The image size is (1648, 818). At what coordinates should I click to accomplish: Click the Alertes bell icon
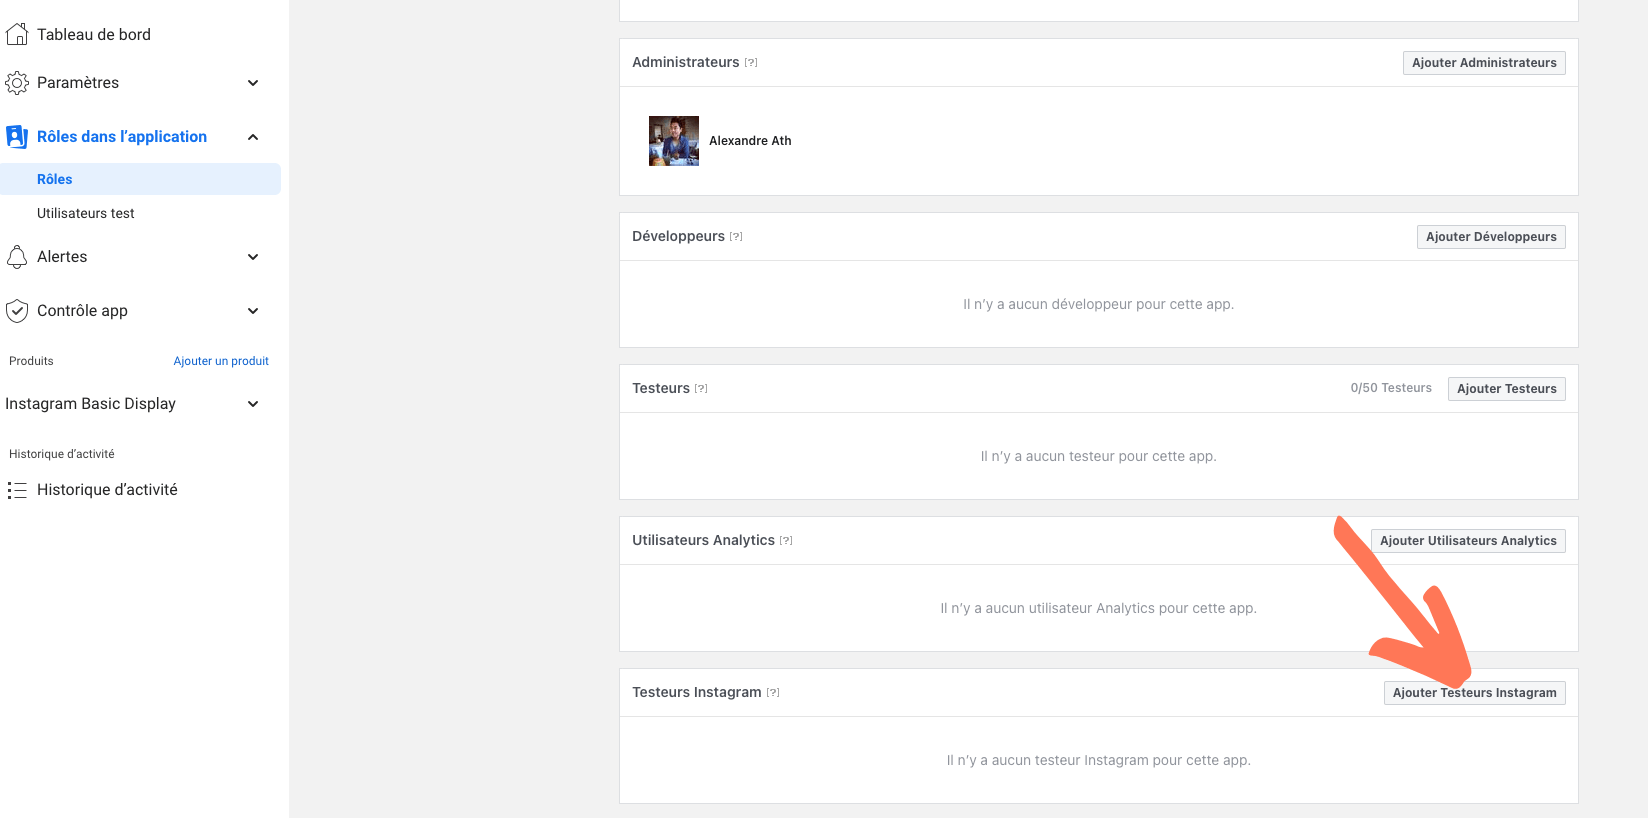coord(17,257)
